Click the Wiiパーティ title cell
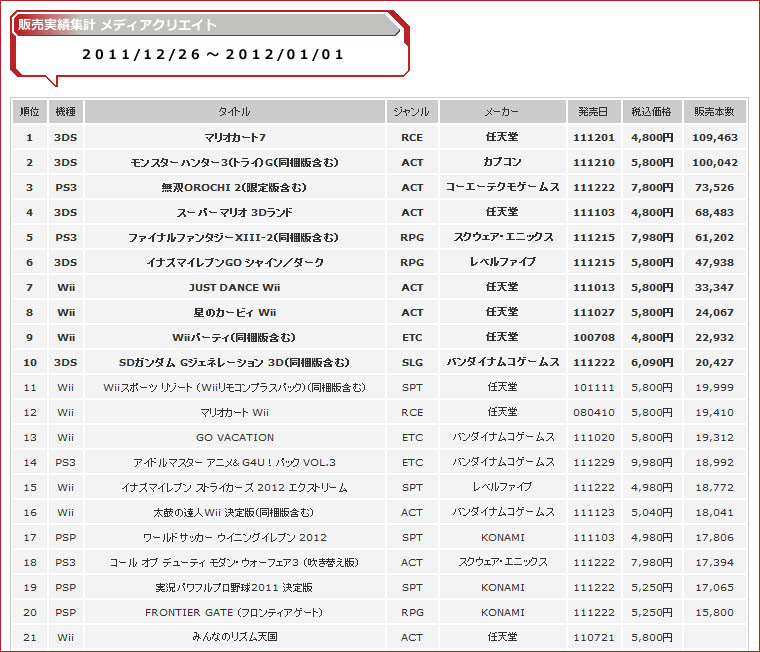This screenshot has width=760, height=652. pyautogui.click(x=235, y=337)
